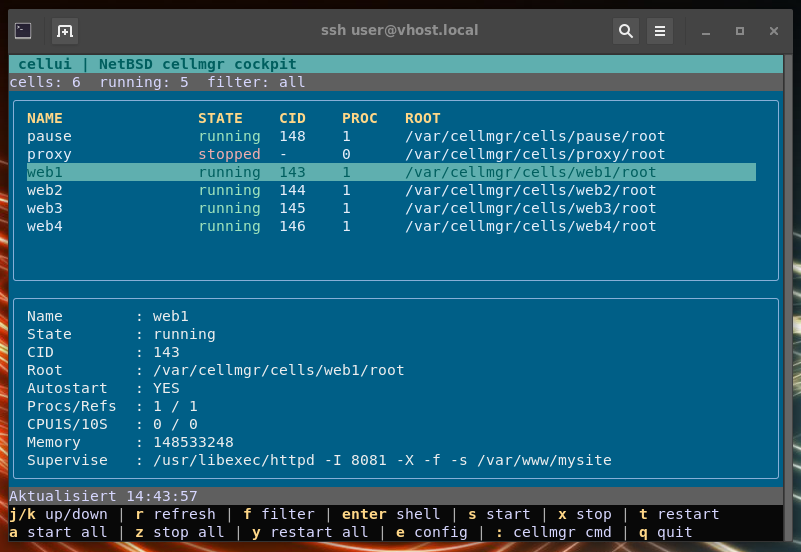This screenshot has height=552, width=801.
Task: Click the STATE column header
Action: (x=220, y=118)
